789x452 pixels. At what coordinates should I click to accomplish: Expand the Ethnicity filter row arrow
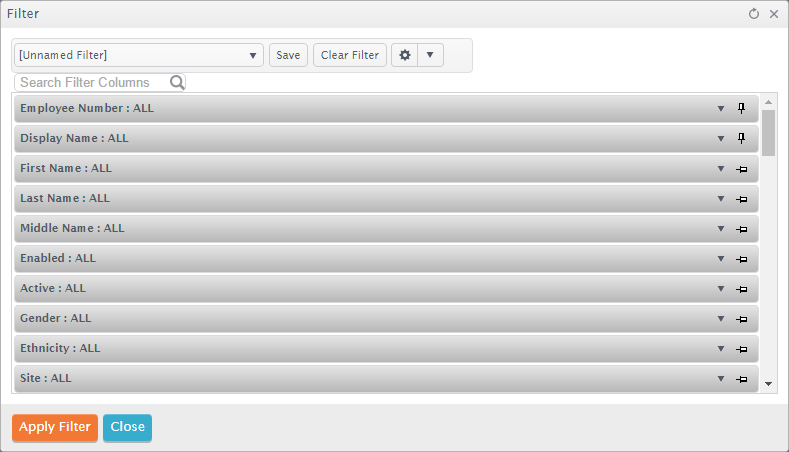click(721, 349)
